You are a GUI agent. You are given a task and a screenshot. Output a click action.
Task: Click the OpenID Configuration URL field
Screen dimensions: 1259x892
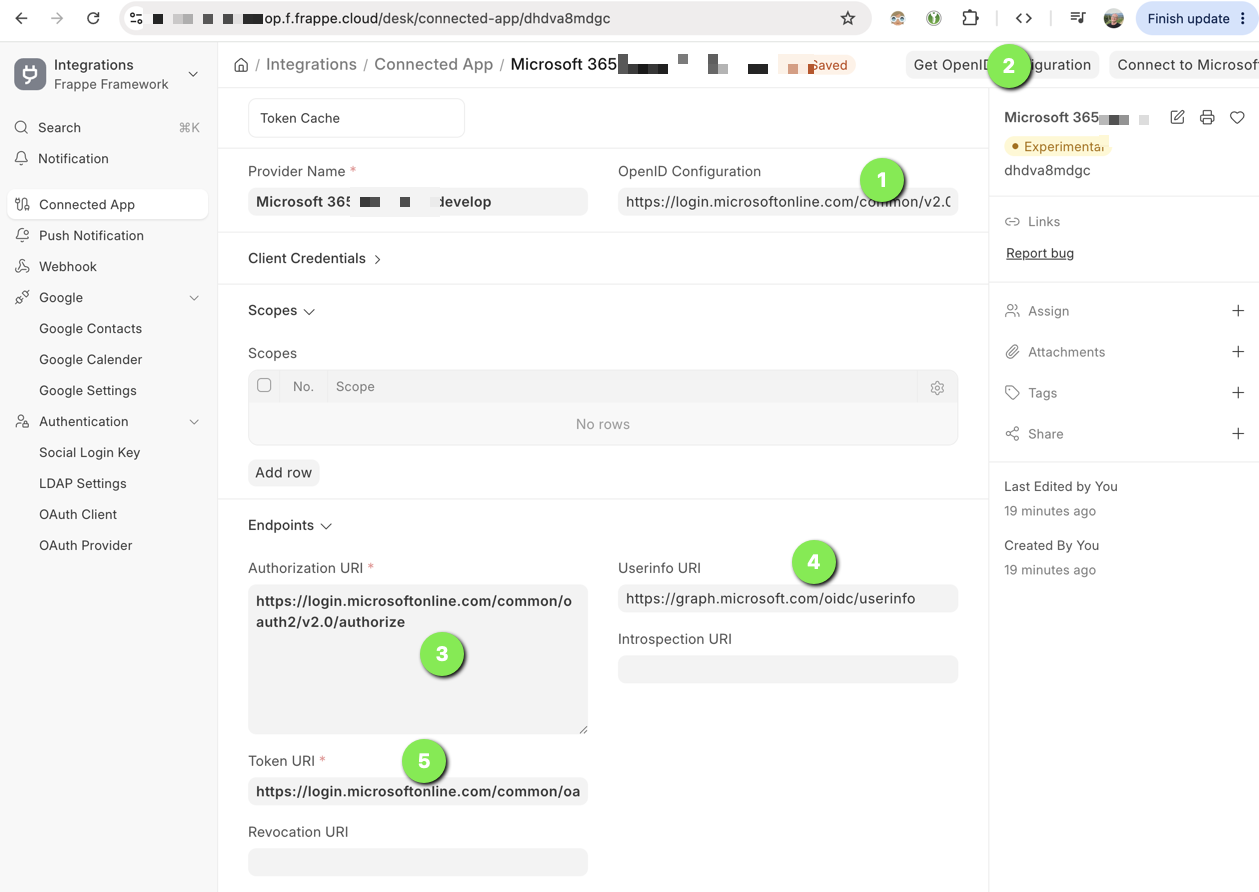788,201
